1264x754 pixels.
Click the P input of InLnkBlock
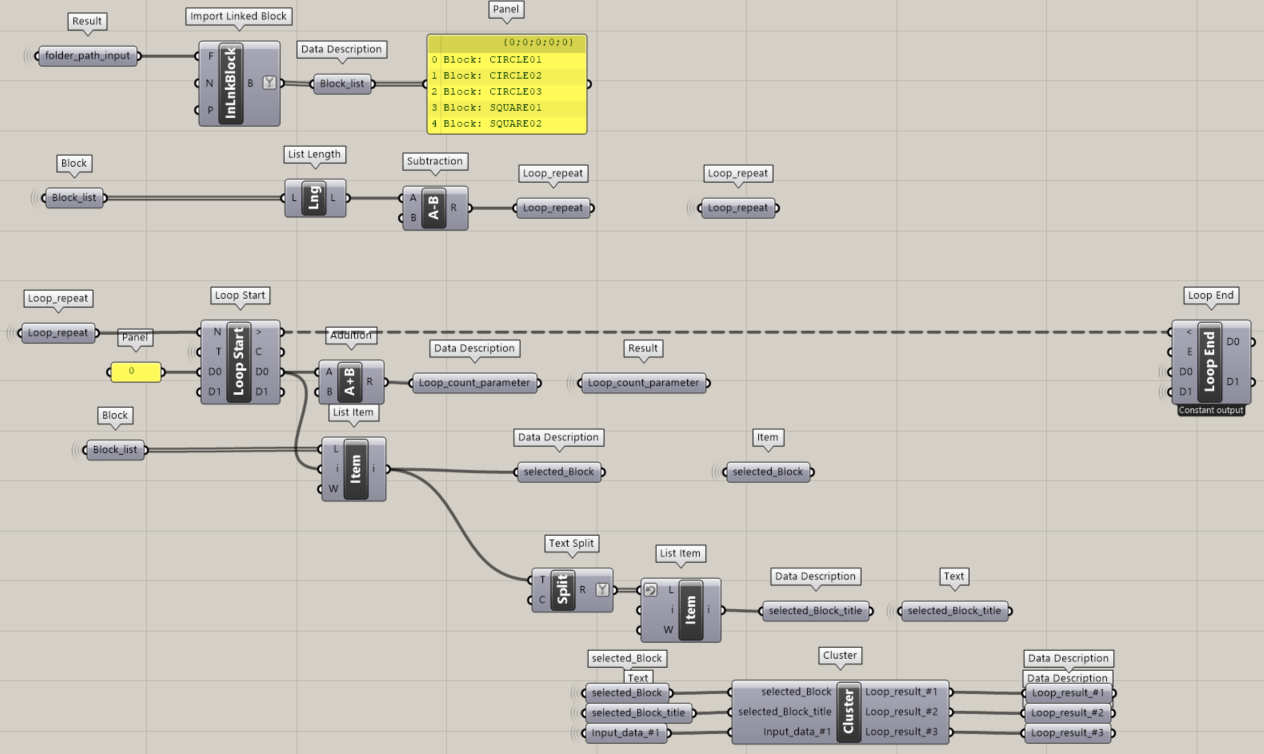209,110
